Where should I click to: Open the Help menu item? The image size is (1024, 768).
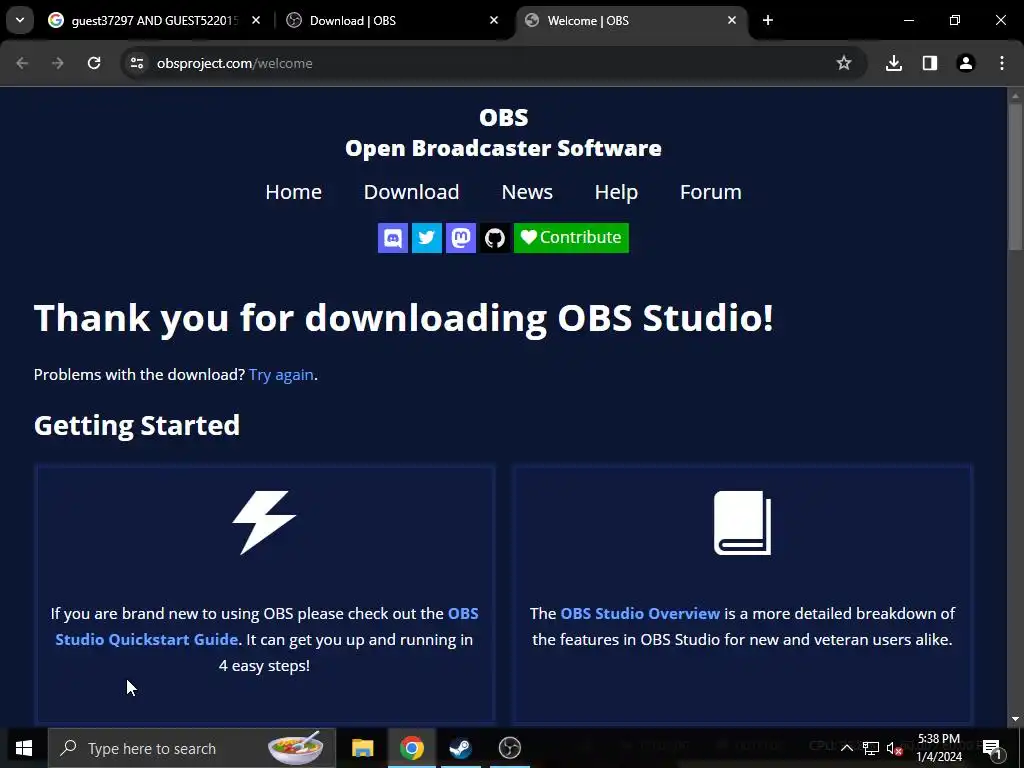click(616, 192)
